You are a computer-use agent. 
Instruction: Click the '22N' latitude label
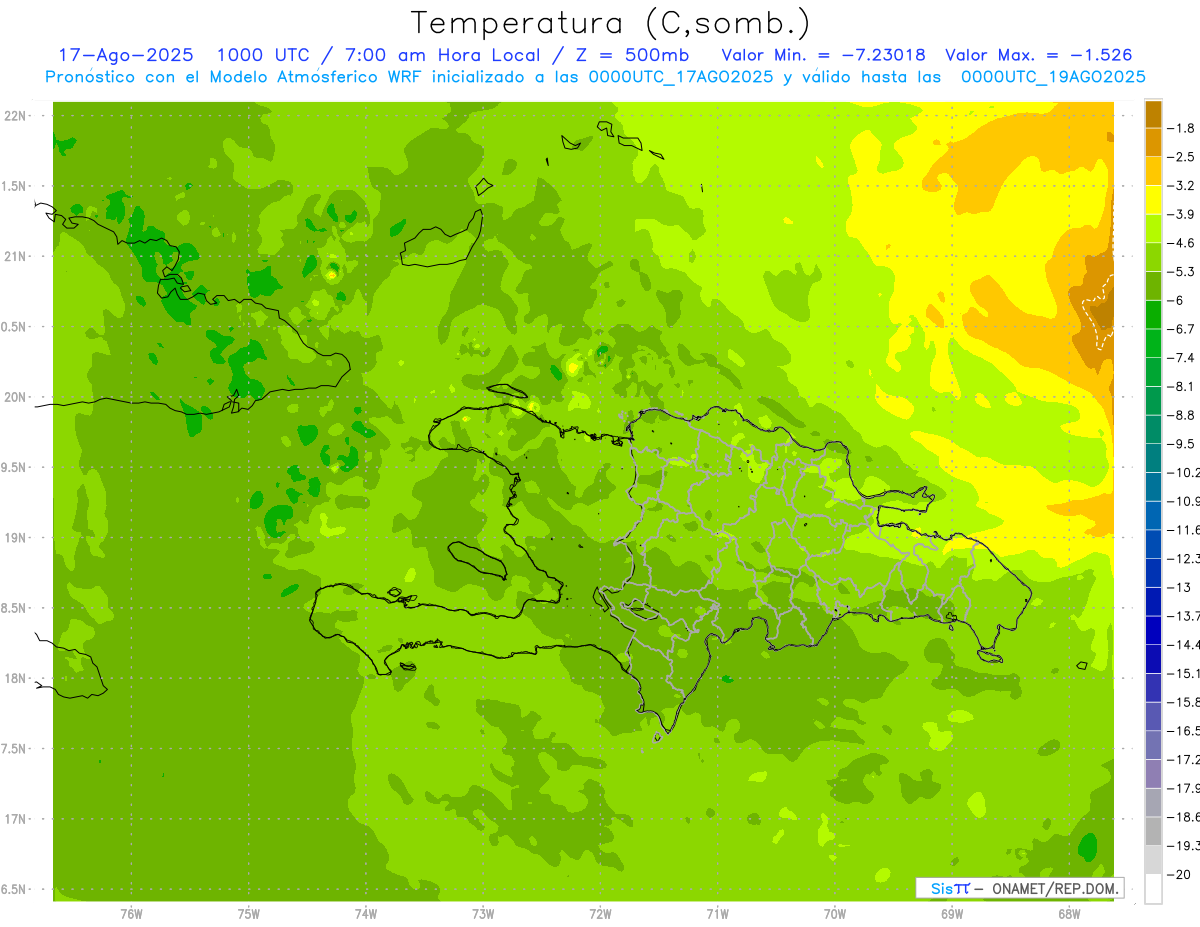tap(15, 116)
